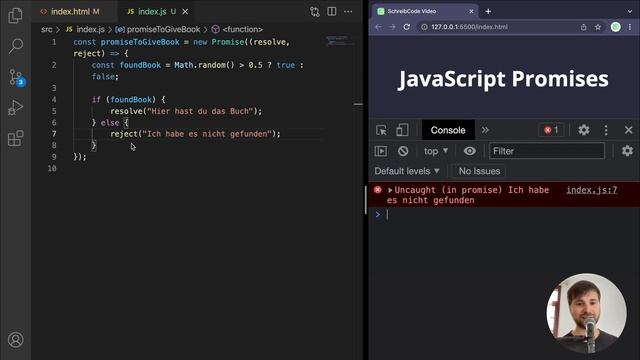Click the address bar URL field
The height and width of the screenshot is (360, 640).
pos(501,27)
